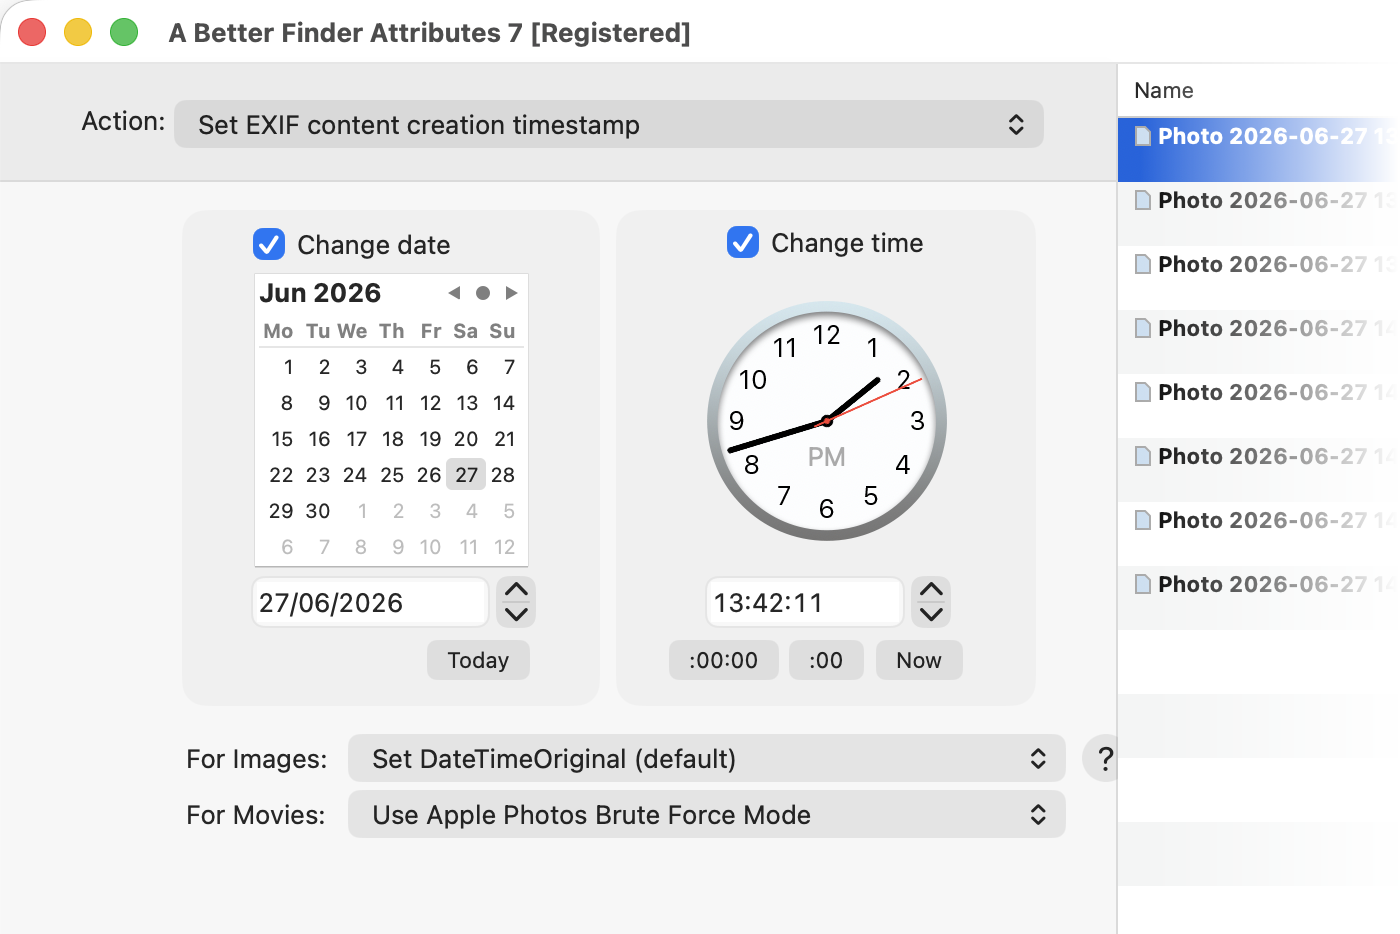This screenshot has height=934, width=1400.
Task: Click the calendar's center dot to show today
Action: [x=483, y=293]
